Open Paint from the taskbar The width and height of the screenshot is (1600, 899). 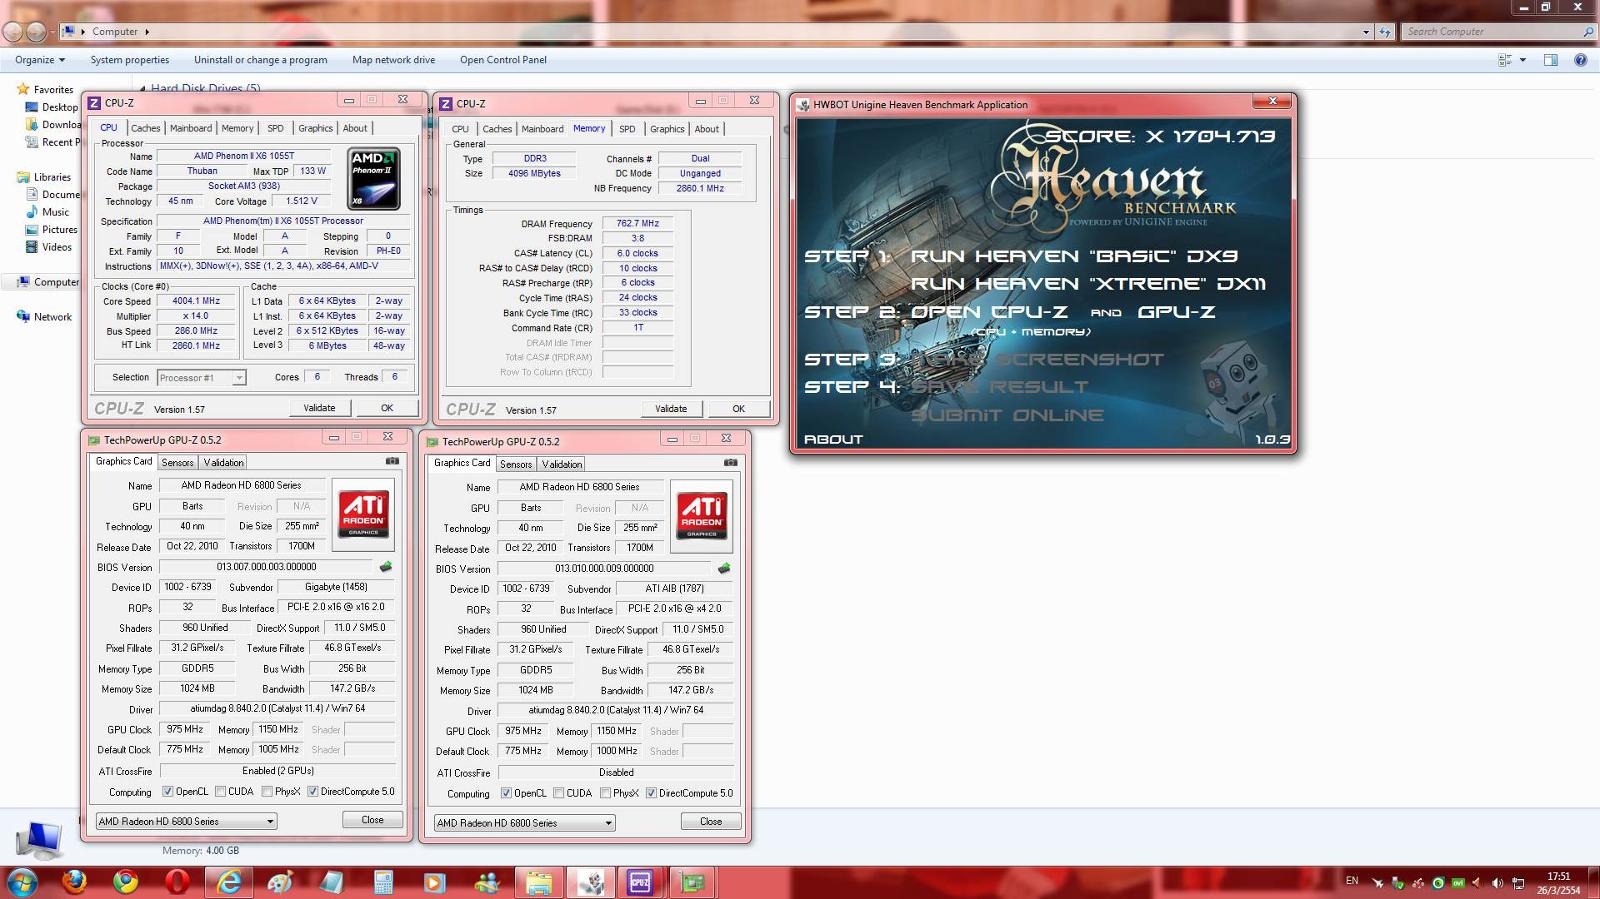pyautogui.click(x=281, y=882)
